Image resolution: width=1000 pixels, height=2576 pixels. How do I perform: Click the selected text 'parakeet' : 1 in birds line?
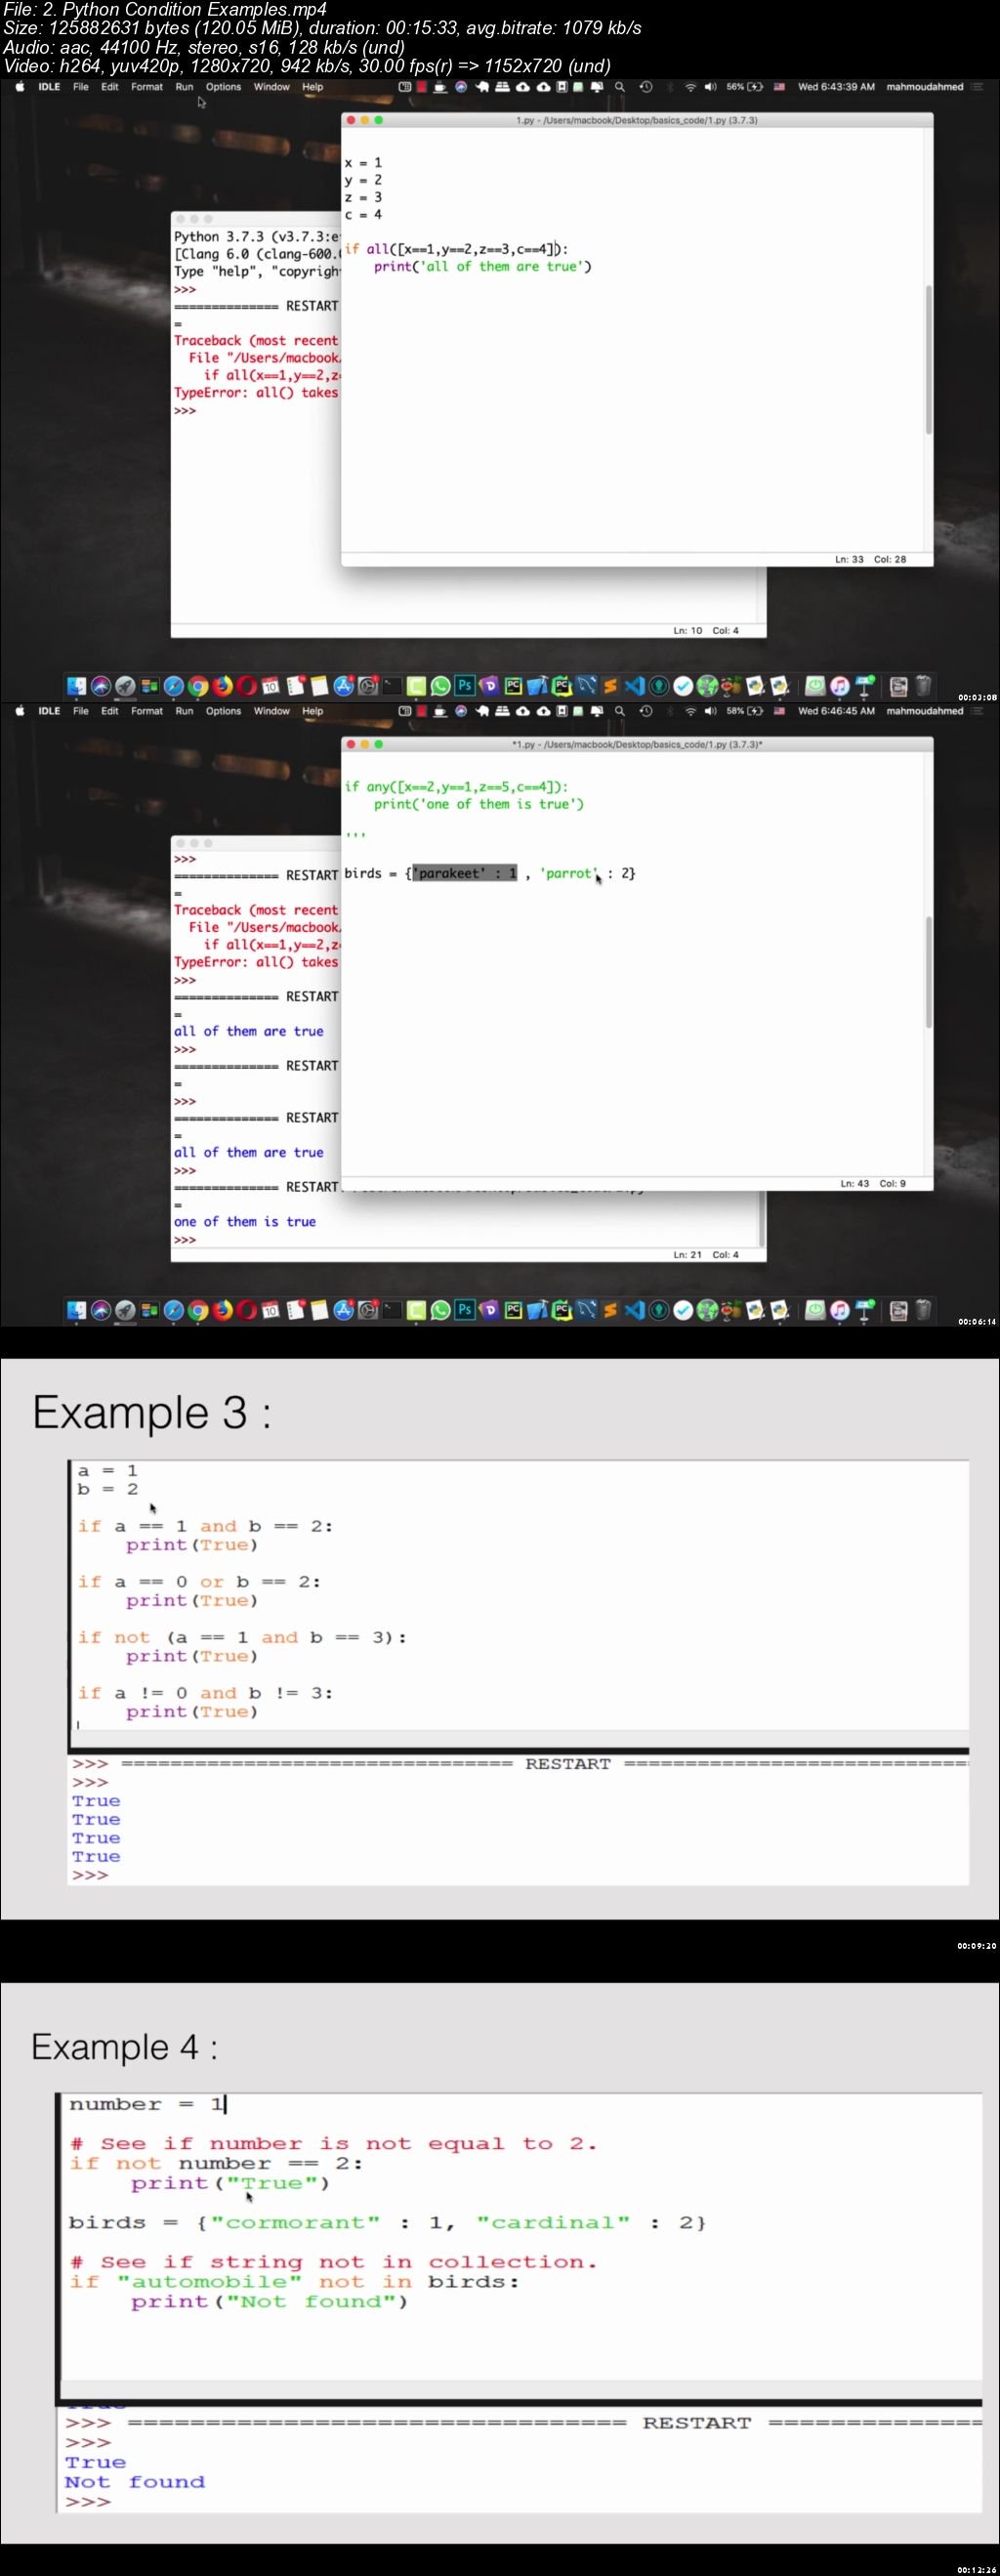(x=465, y=873)
